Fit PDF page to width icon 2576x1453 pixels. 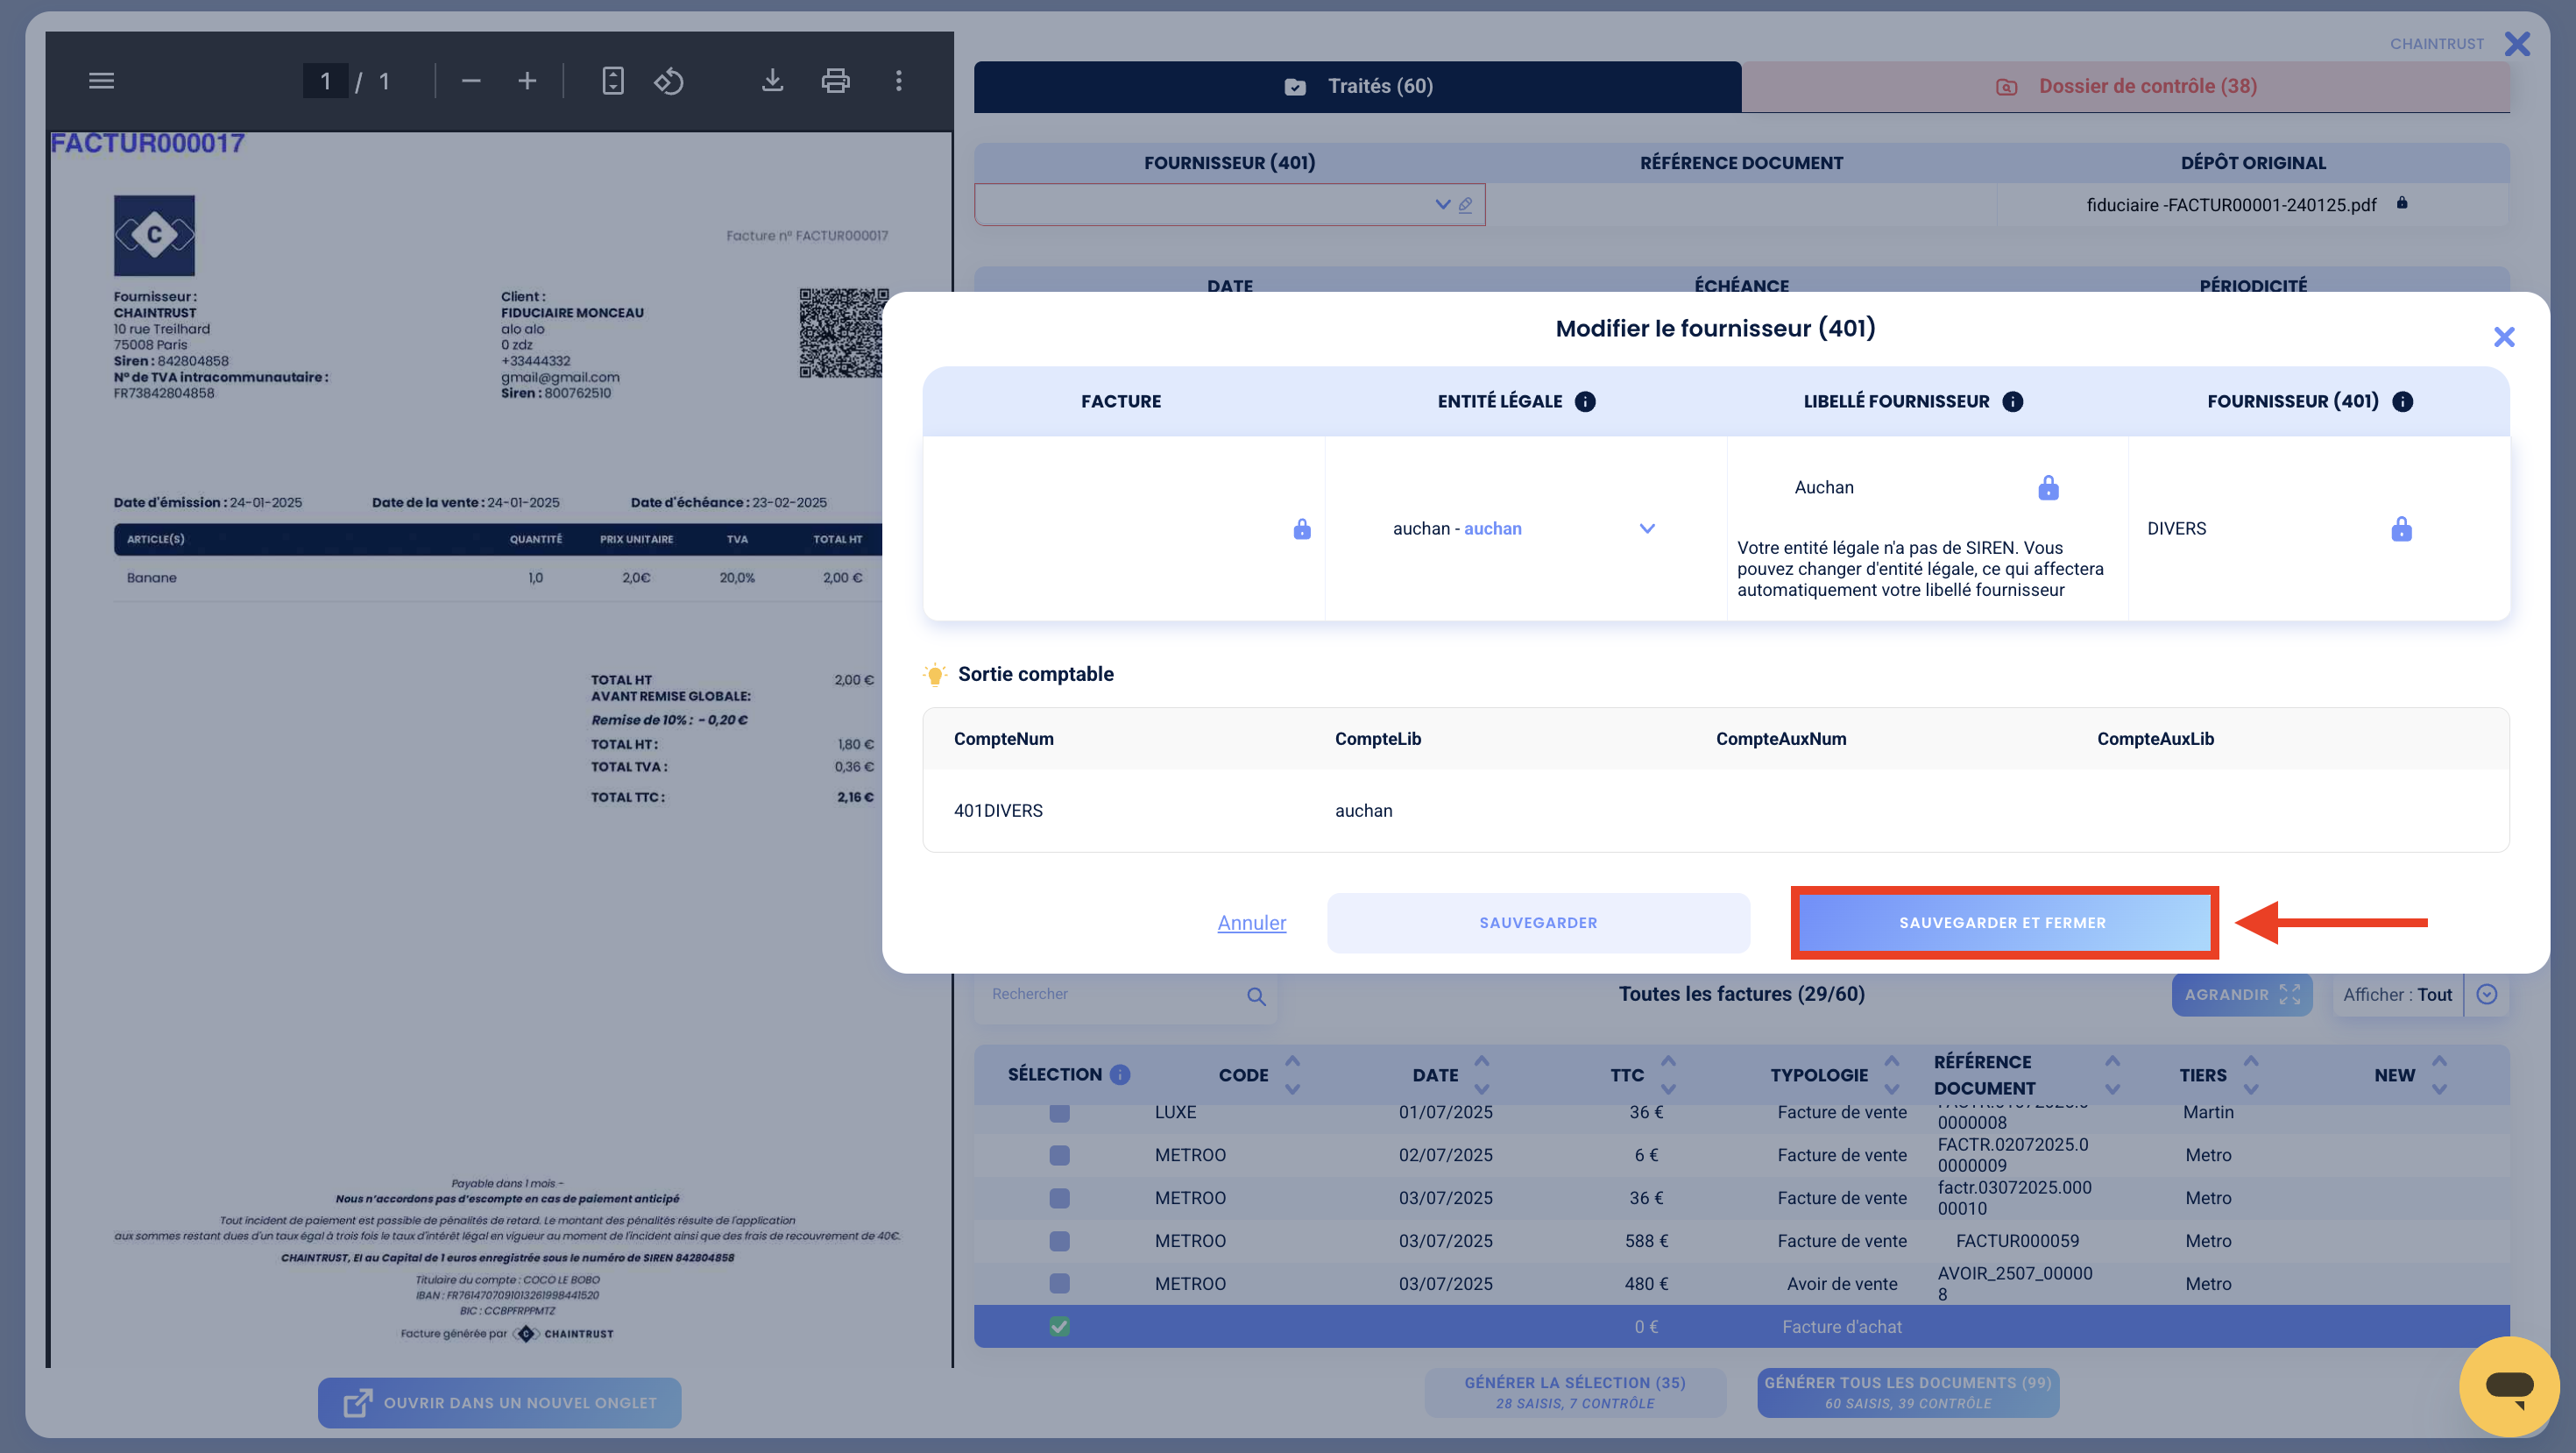point(613,81)
